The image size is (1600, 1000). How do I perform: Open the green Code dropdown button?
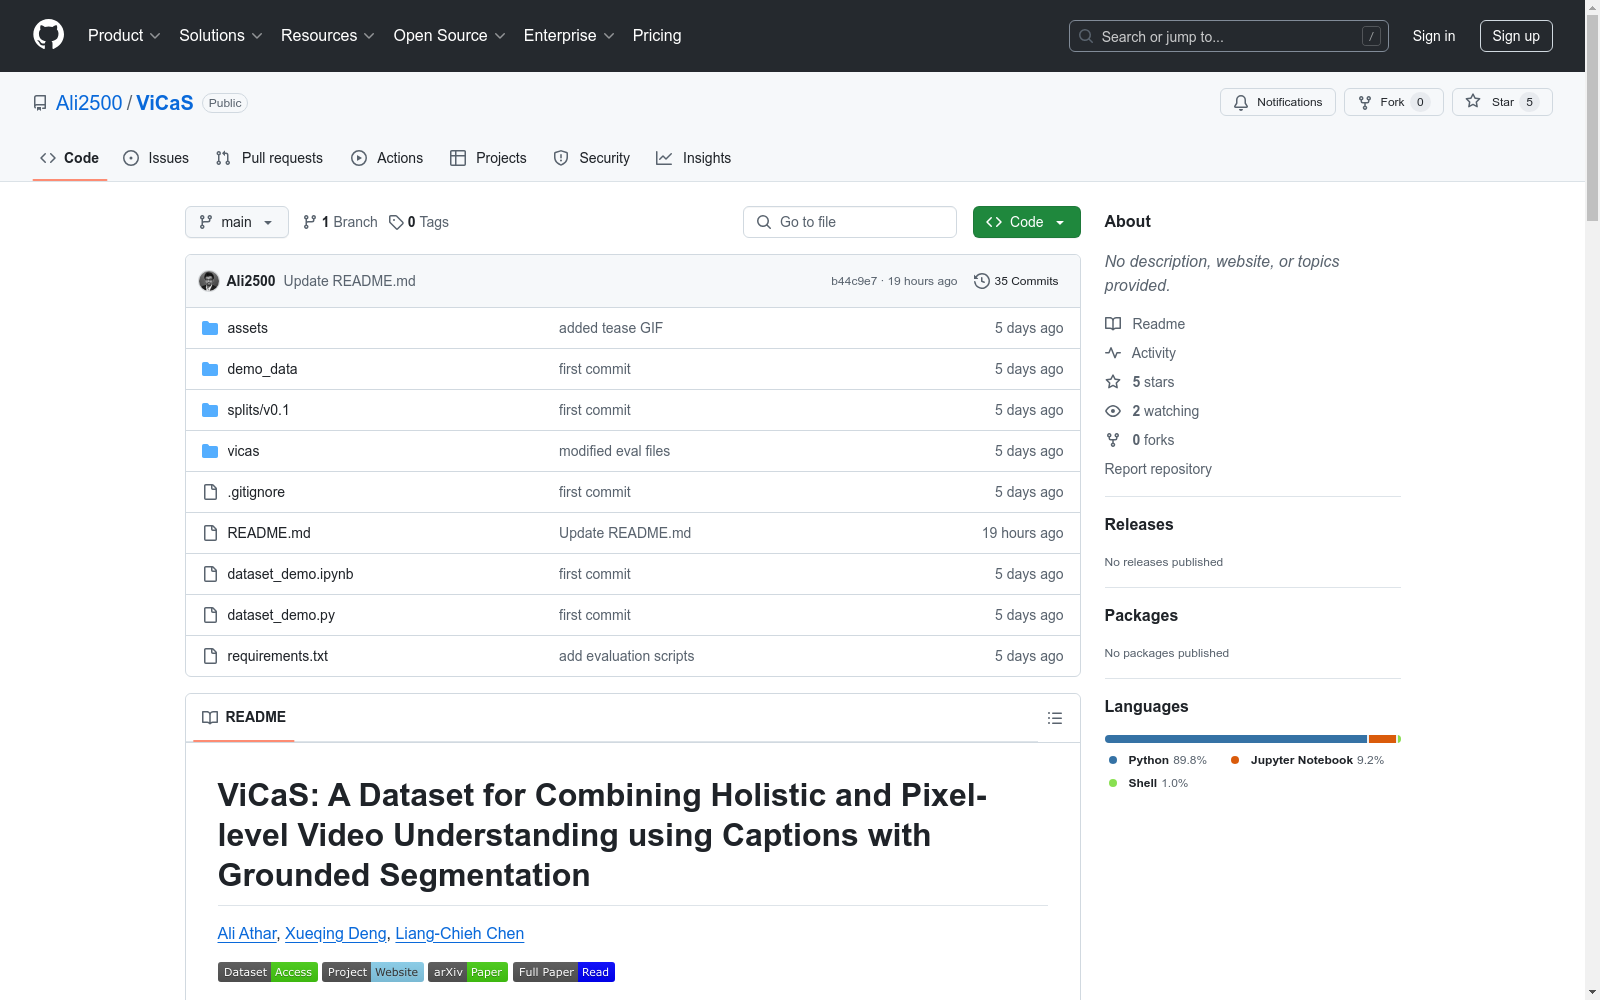[1026, 222]
